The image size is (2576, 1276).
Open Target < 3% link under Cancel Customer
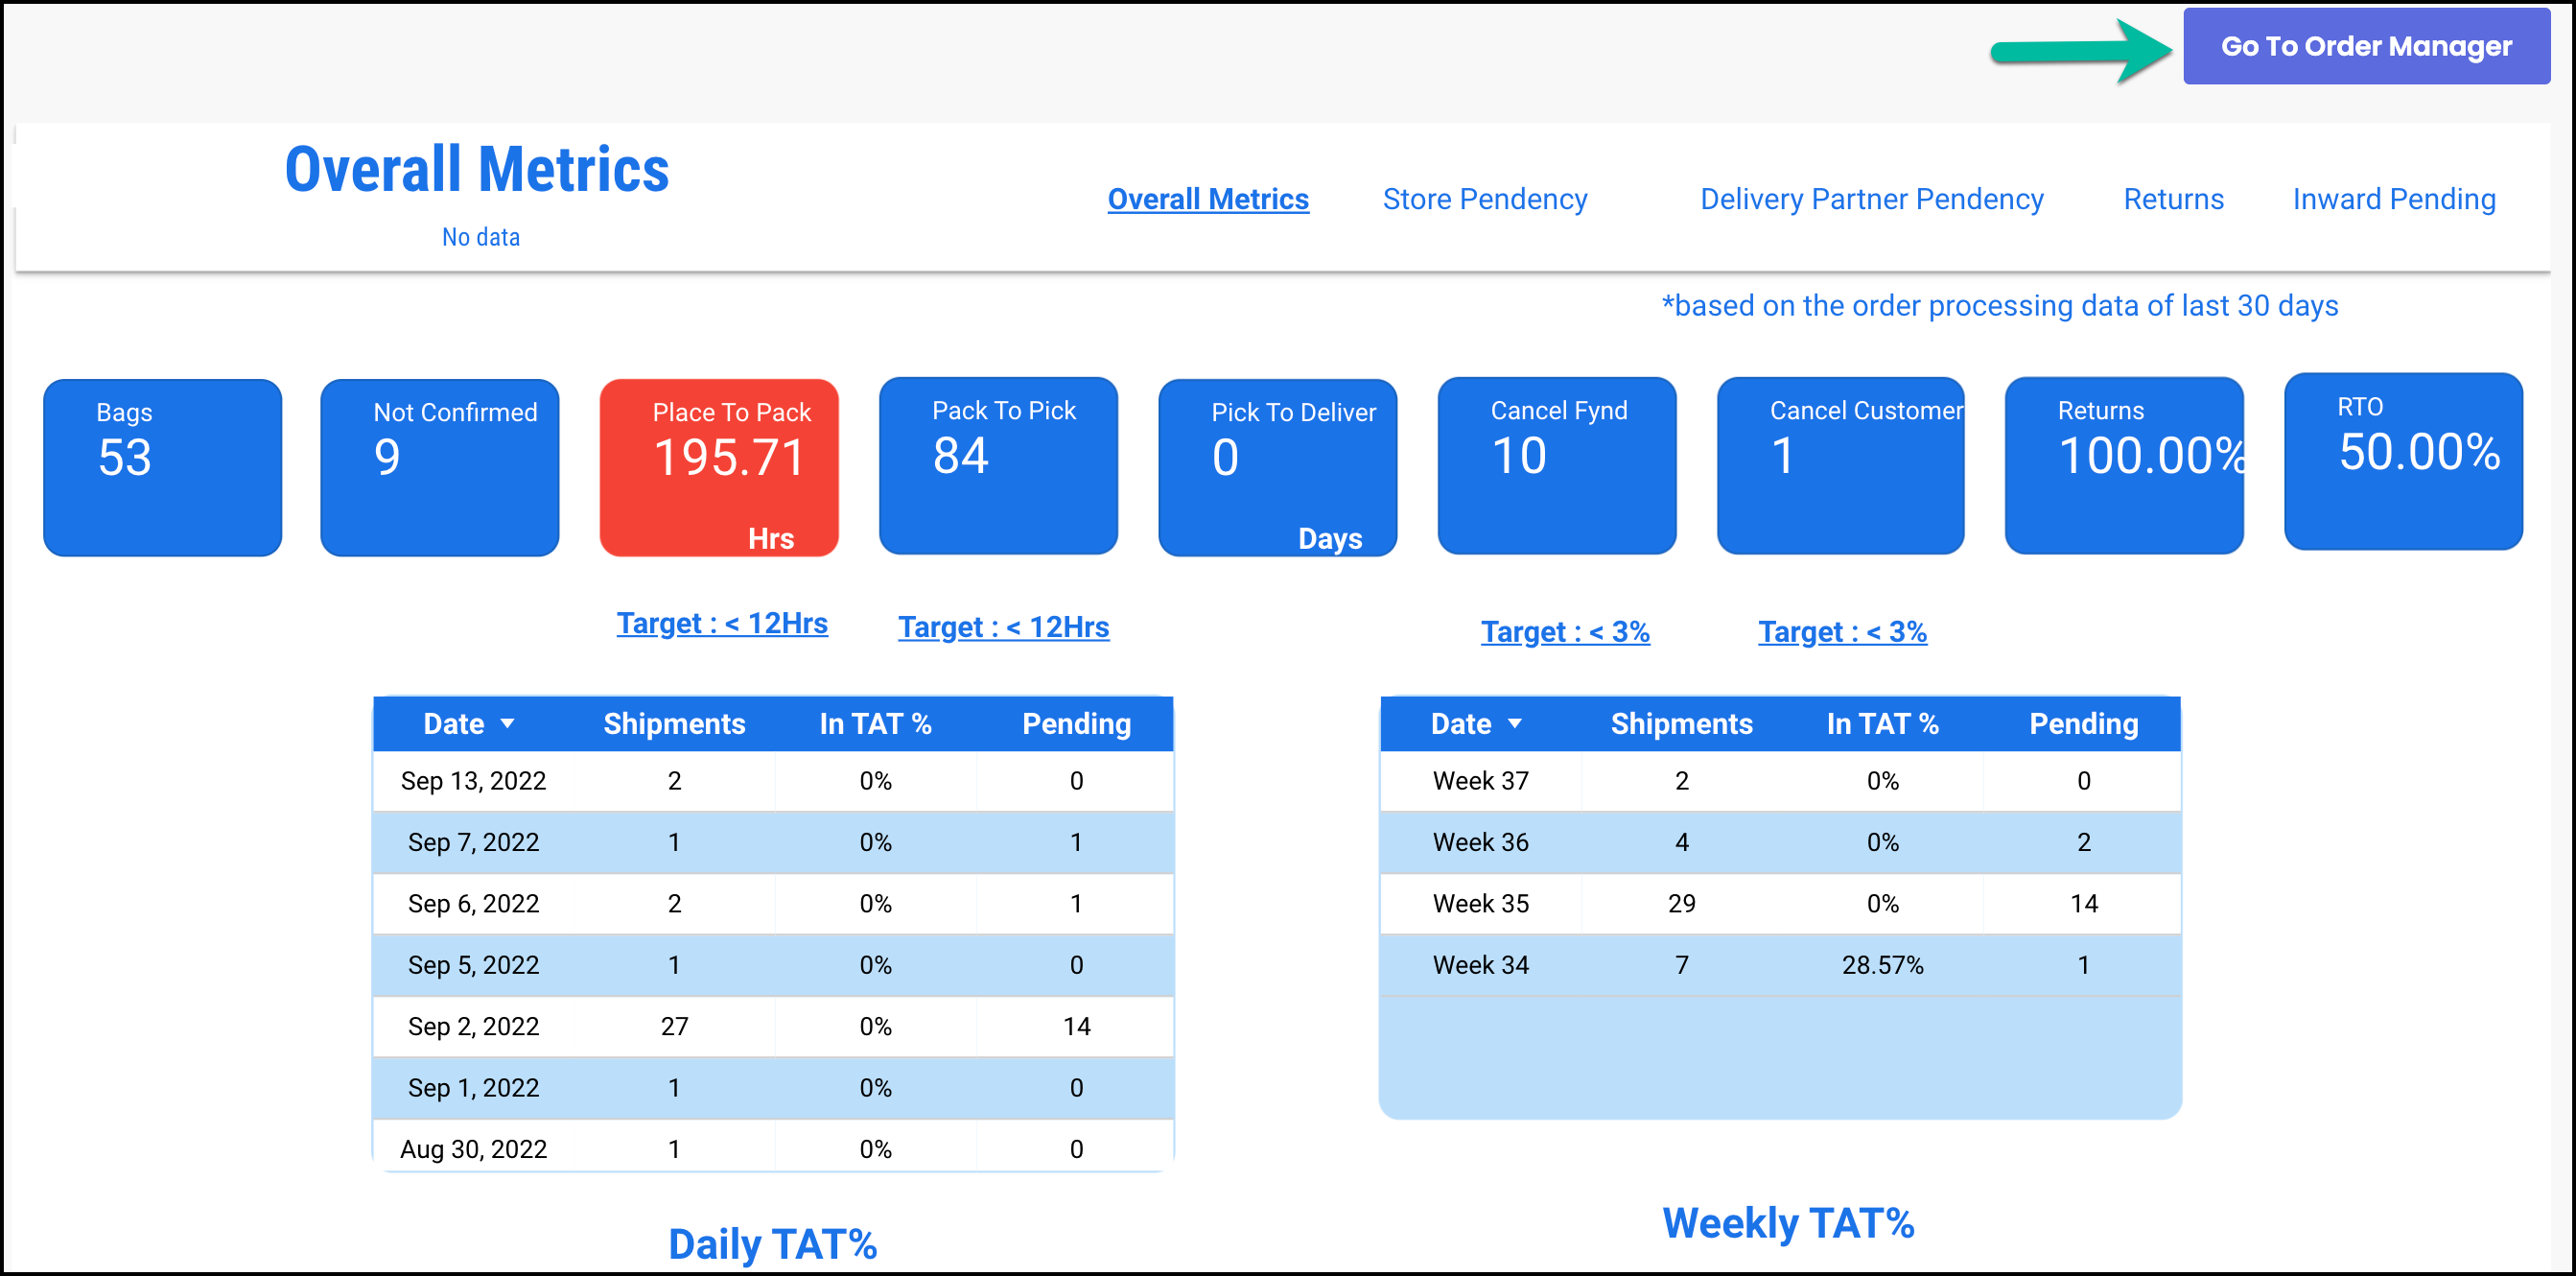pyautogui.click(x=1842, y=632)
